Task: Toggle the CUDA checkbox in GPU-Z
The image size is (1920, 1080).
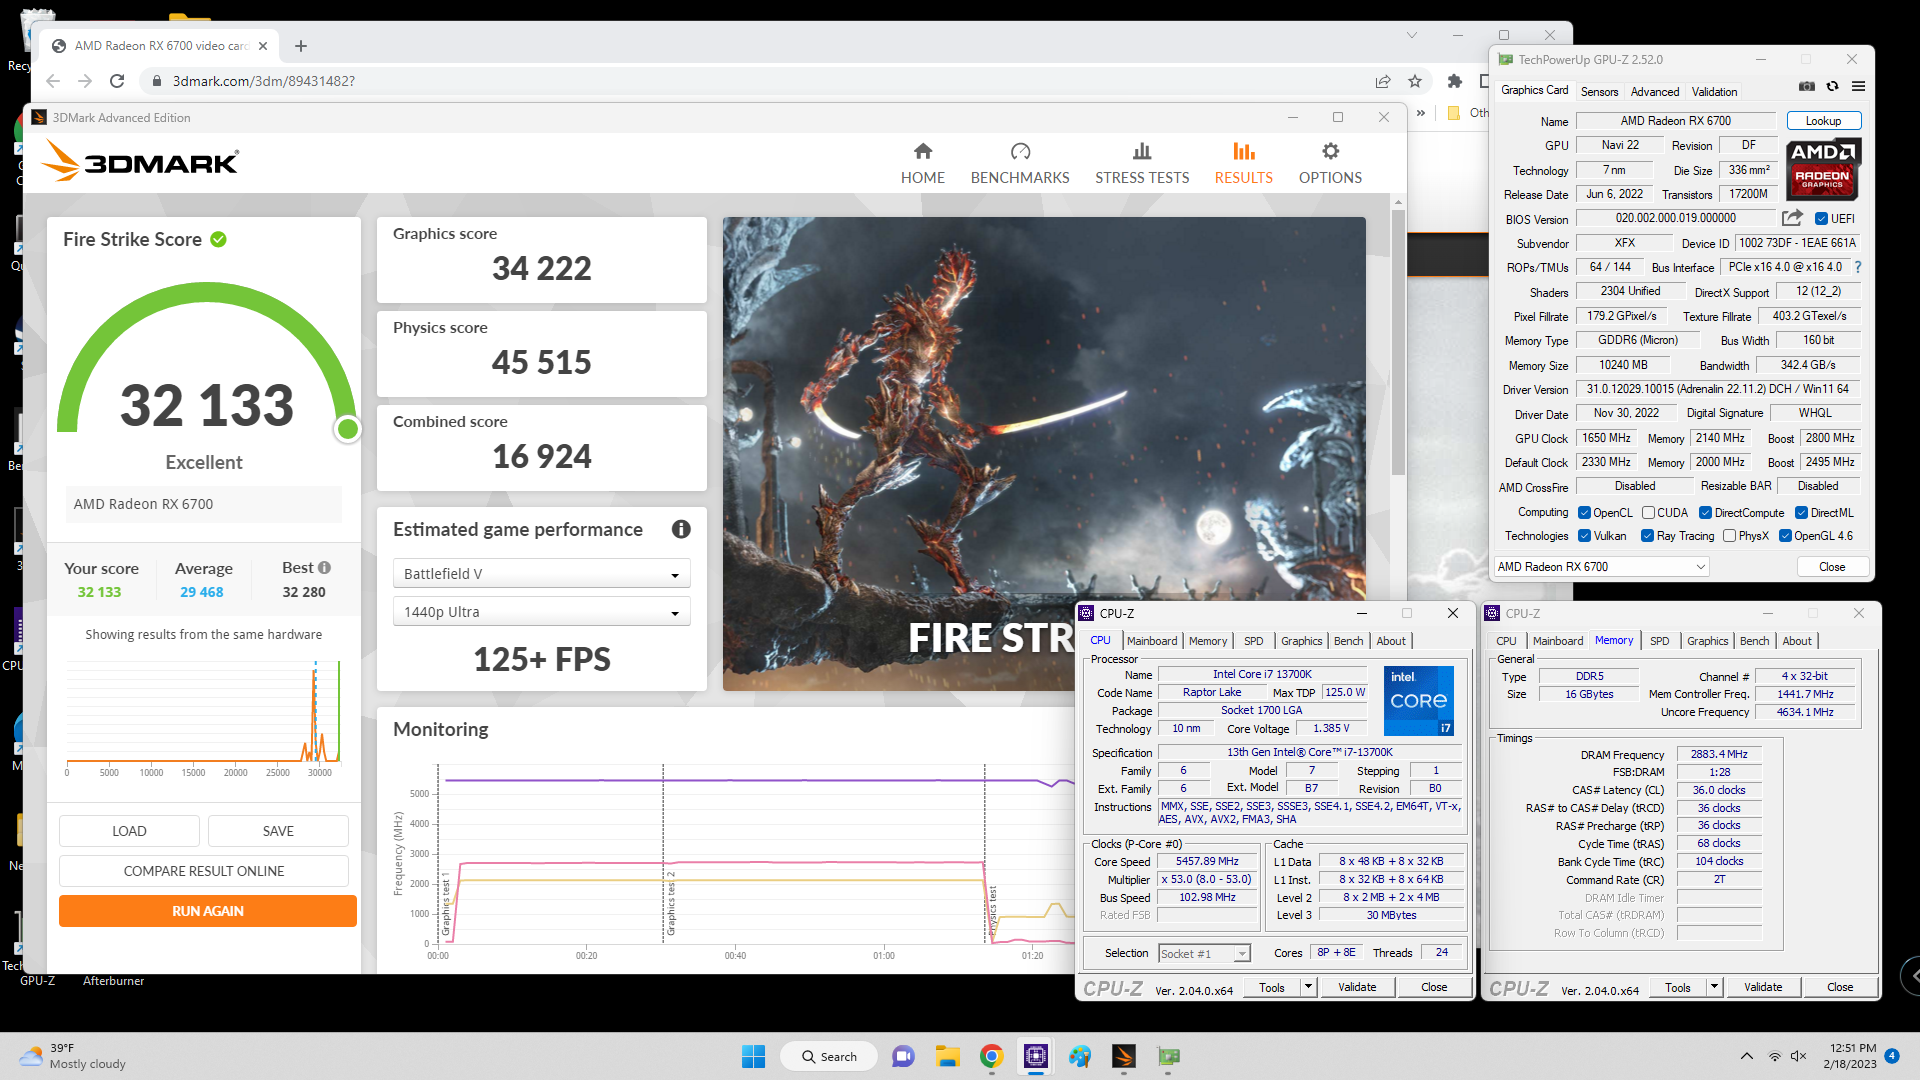Action: (1648, 513)
